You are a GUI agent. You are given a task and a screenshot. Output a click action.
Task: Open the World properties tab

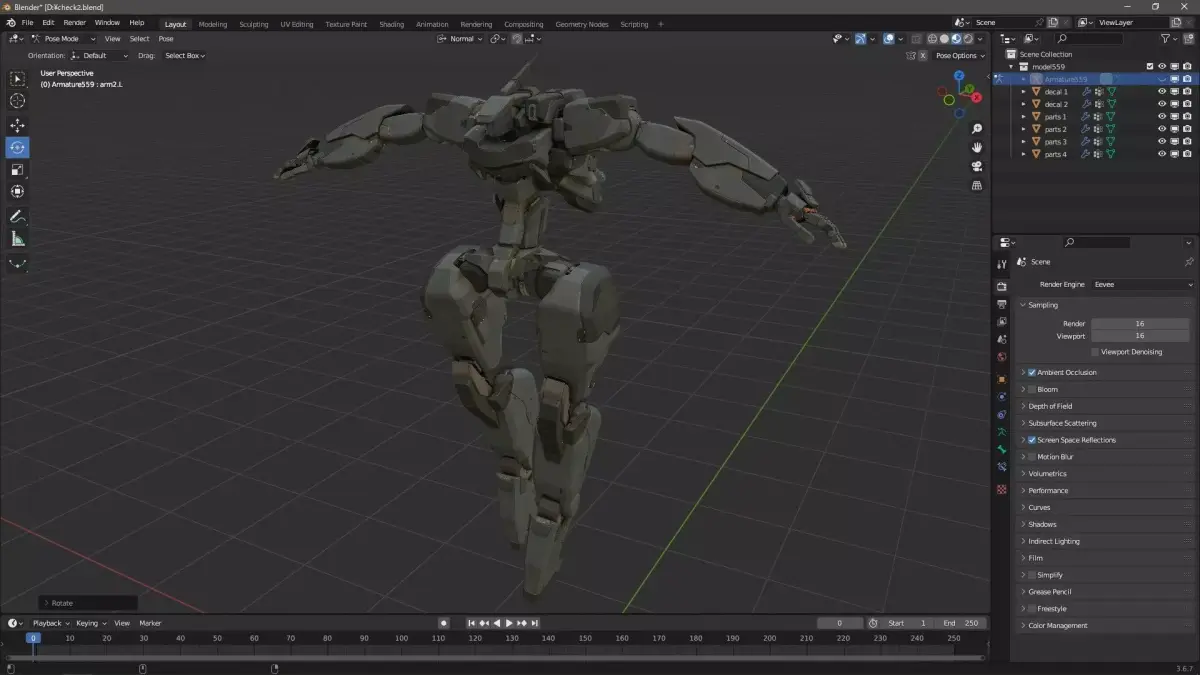tap(1002, 357)
